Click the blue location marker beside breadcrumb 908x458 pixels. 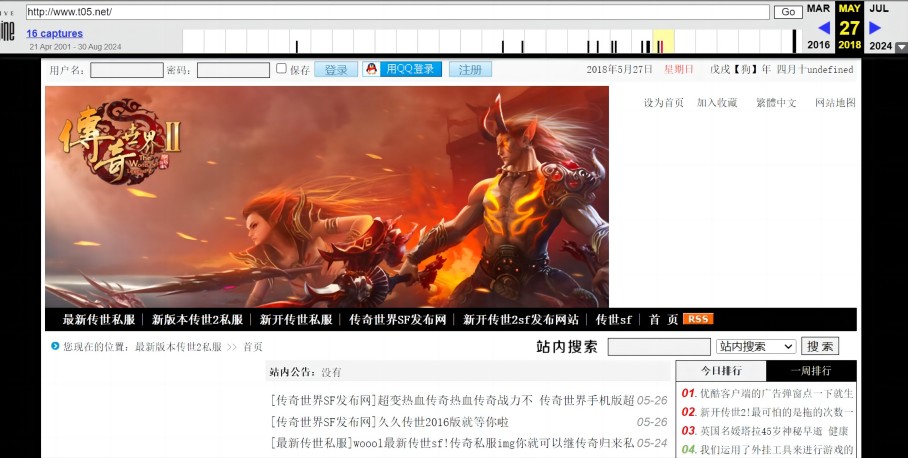coord(55,347)
